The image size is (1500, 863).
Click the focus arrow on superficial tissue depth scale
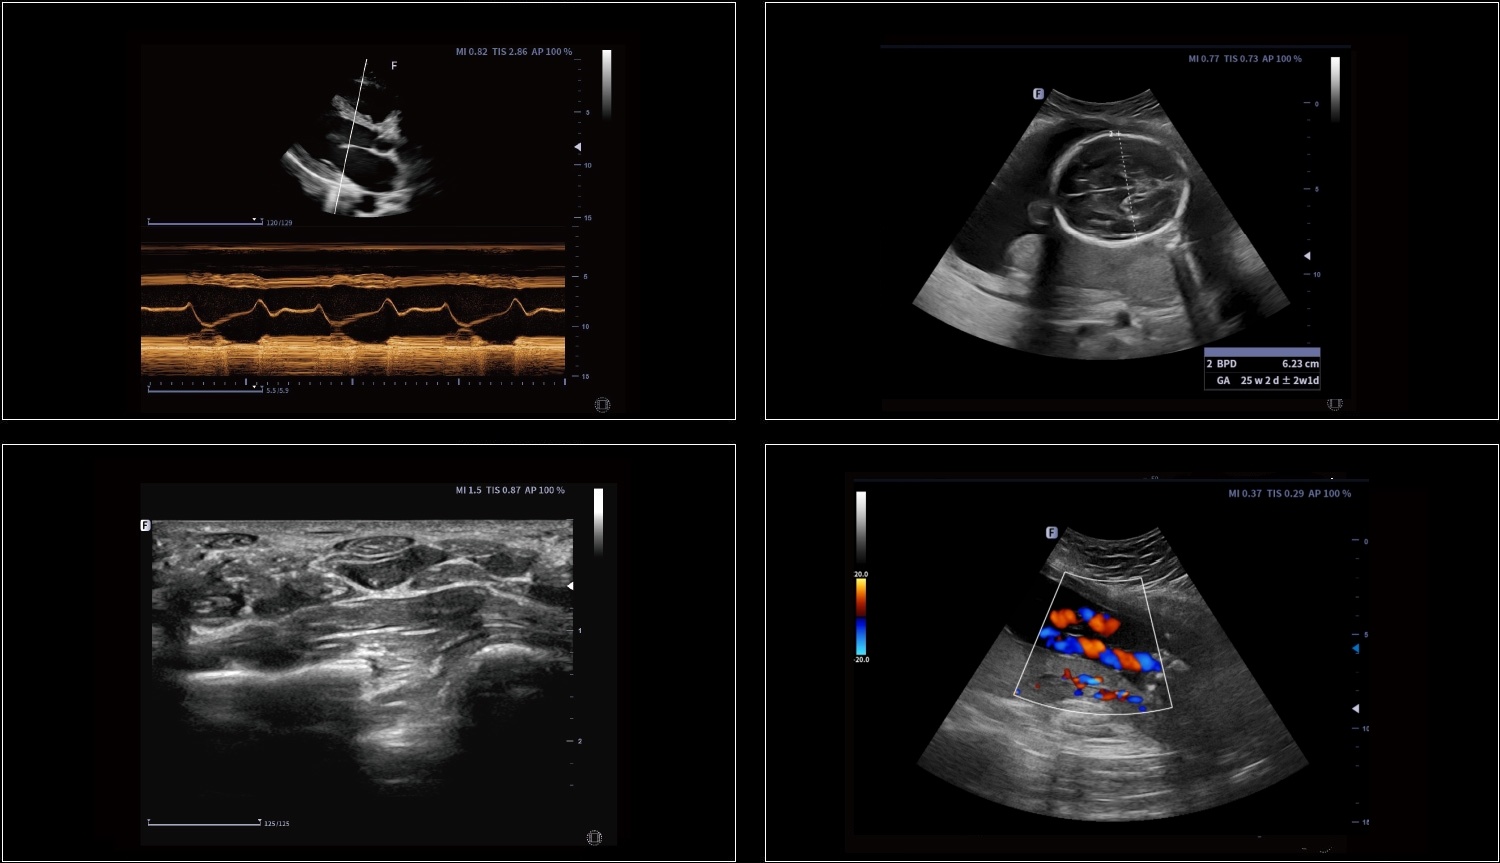pos(570,586)
